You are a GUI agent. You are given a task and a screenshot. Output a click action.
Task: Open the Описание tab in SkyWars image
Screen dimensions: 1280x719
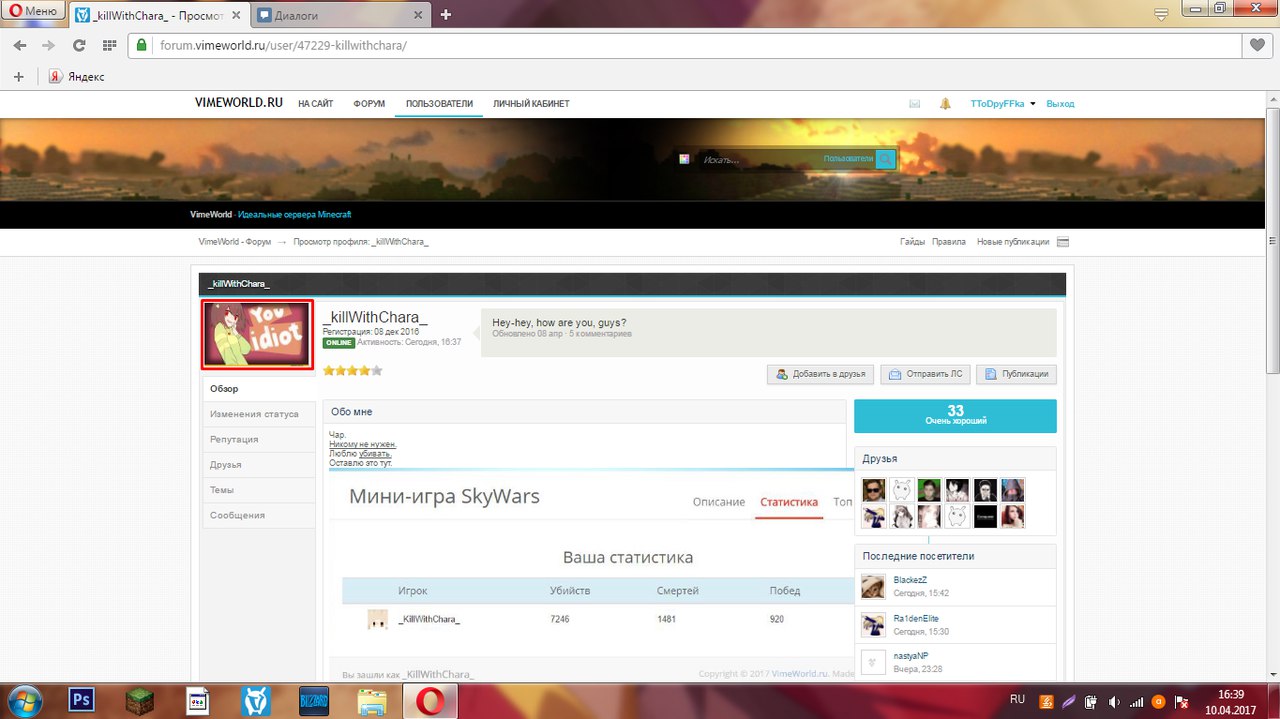[719, 502]
